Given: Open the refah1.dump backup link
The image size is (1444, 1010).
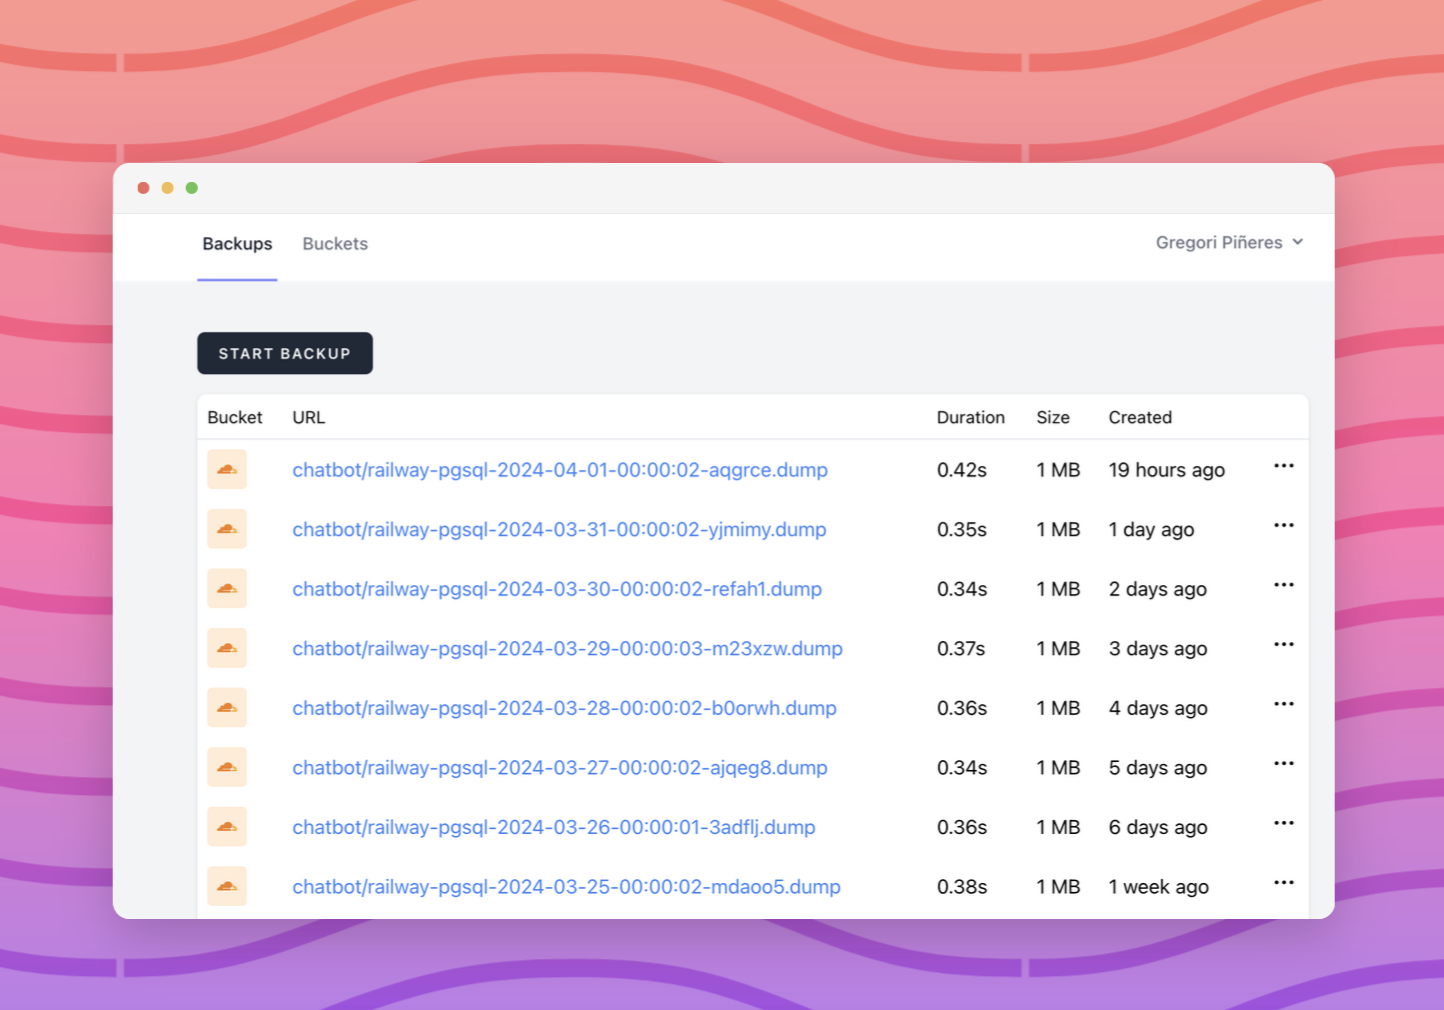Looking at the screenshot, I should click(557, 589).
